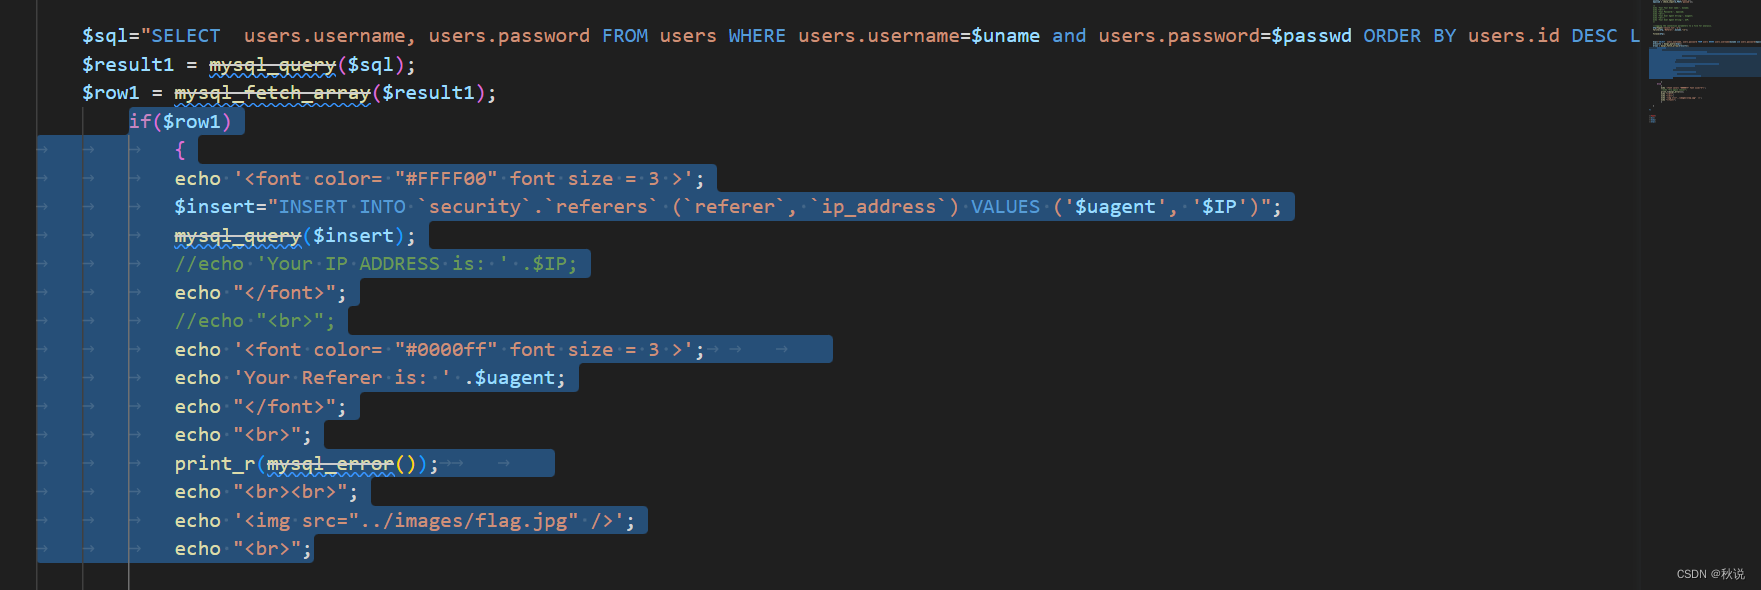This screenshot has width=1761, height=590.
Task: Click the 'Your Referer is' echo line
Action: pyautogui.click(x=370, y=378)
